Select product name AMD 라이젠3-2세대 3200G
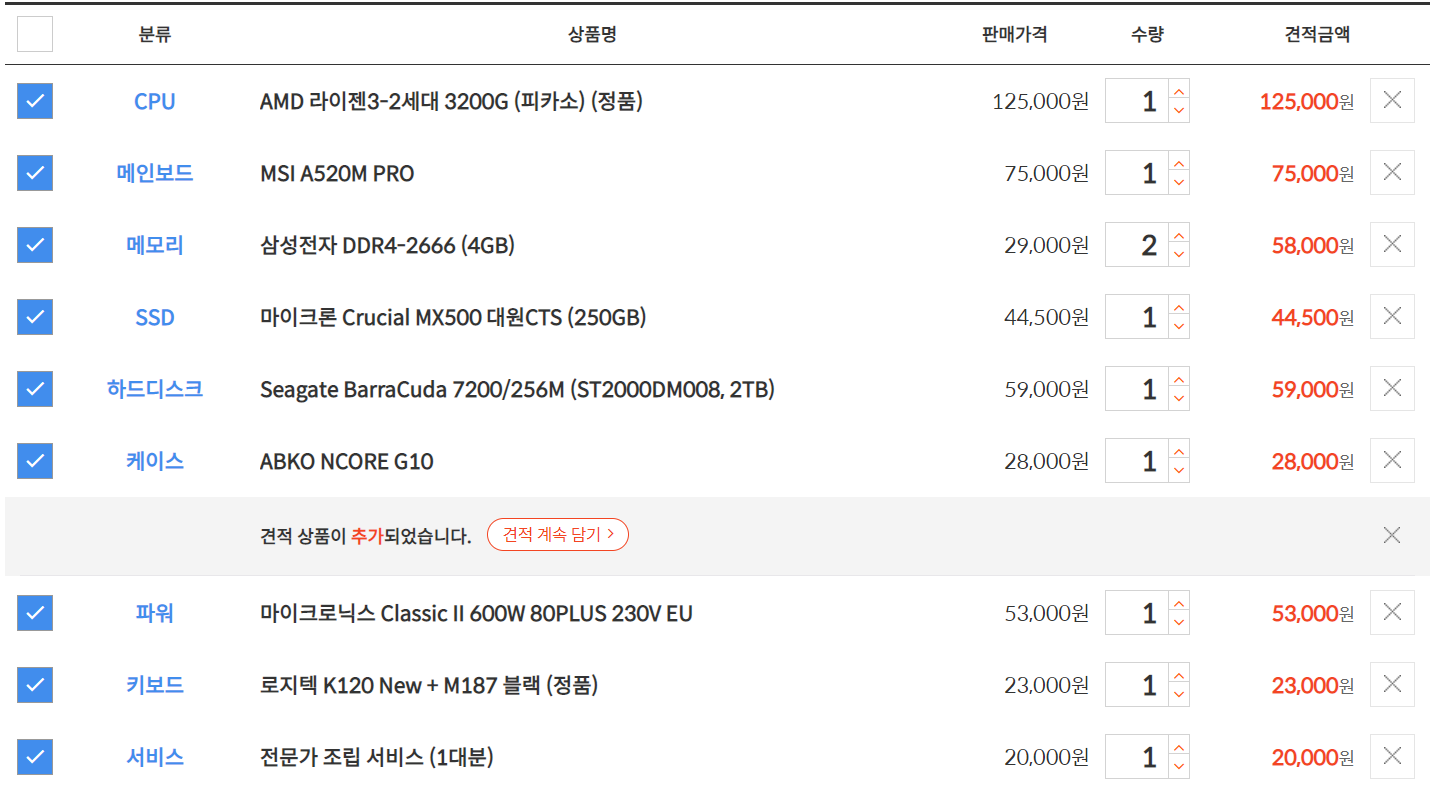This screenshot has width=1430, height=793. pos(451,101)
